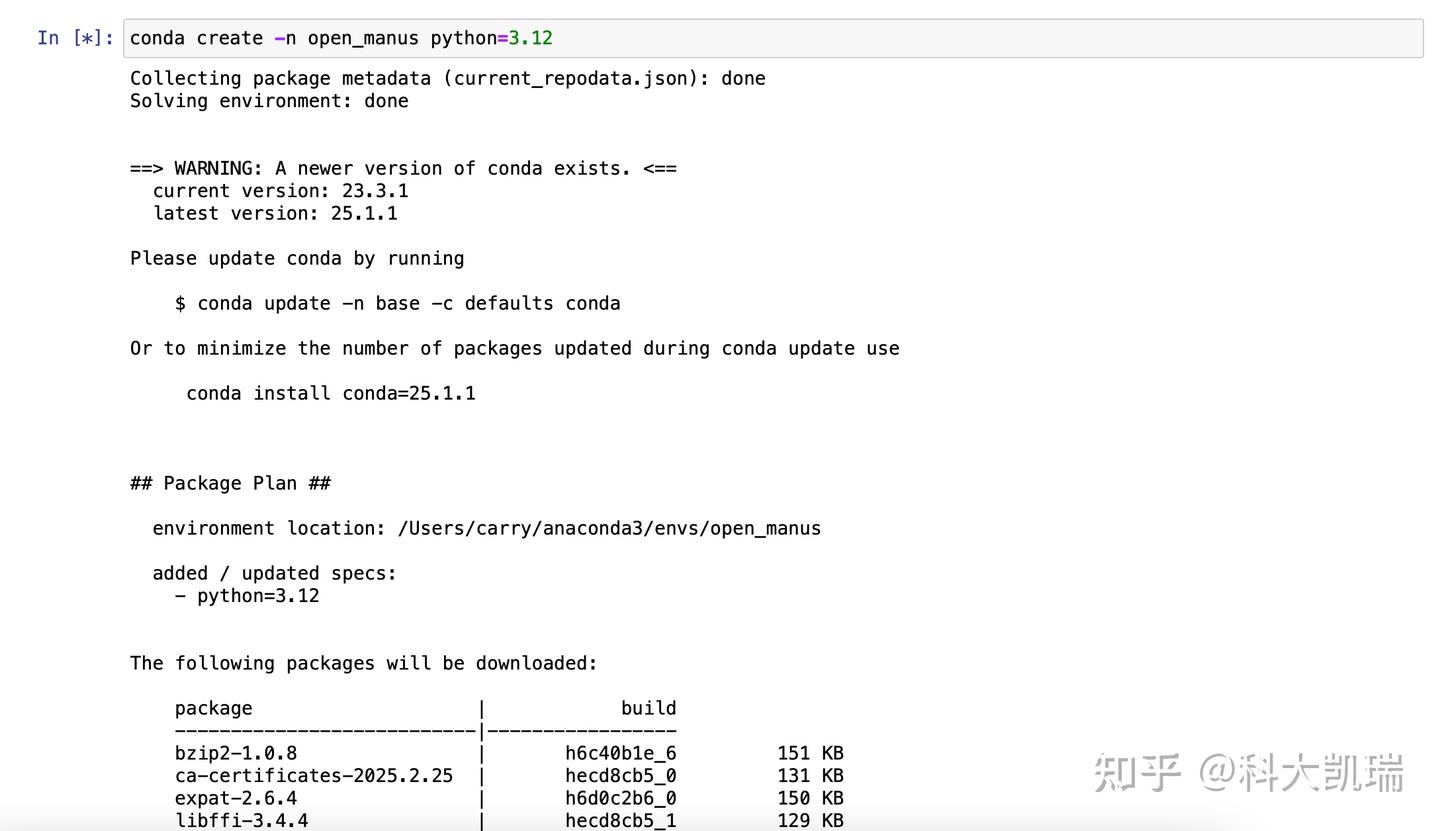
Task: Click build value 'h6d0c2b6_0'
Action: click(x=621, y=798)
